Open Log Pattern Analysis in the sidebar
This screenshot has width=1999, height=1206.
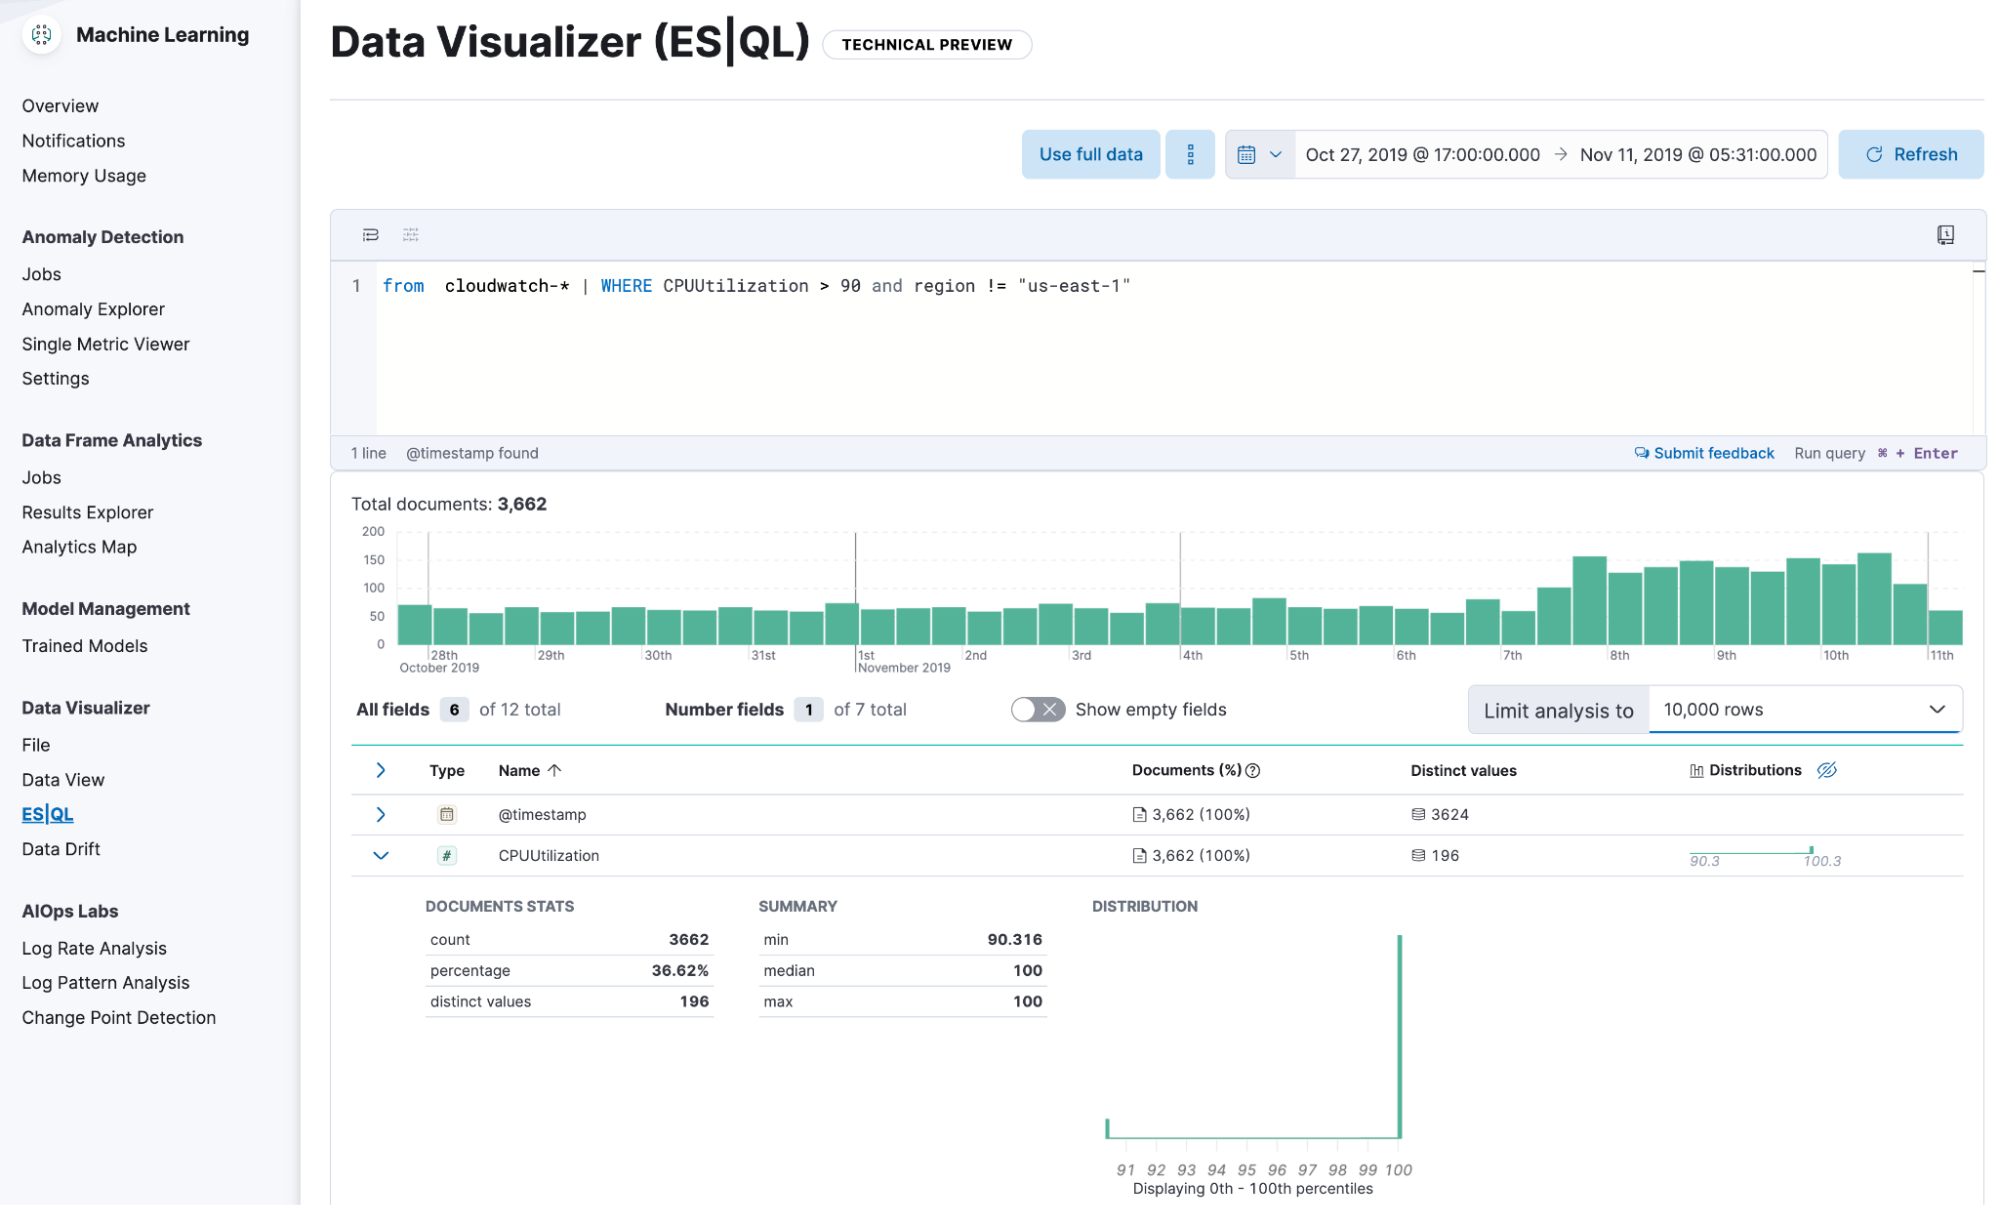[105, 983]
